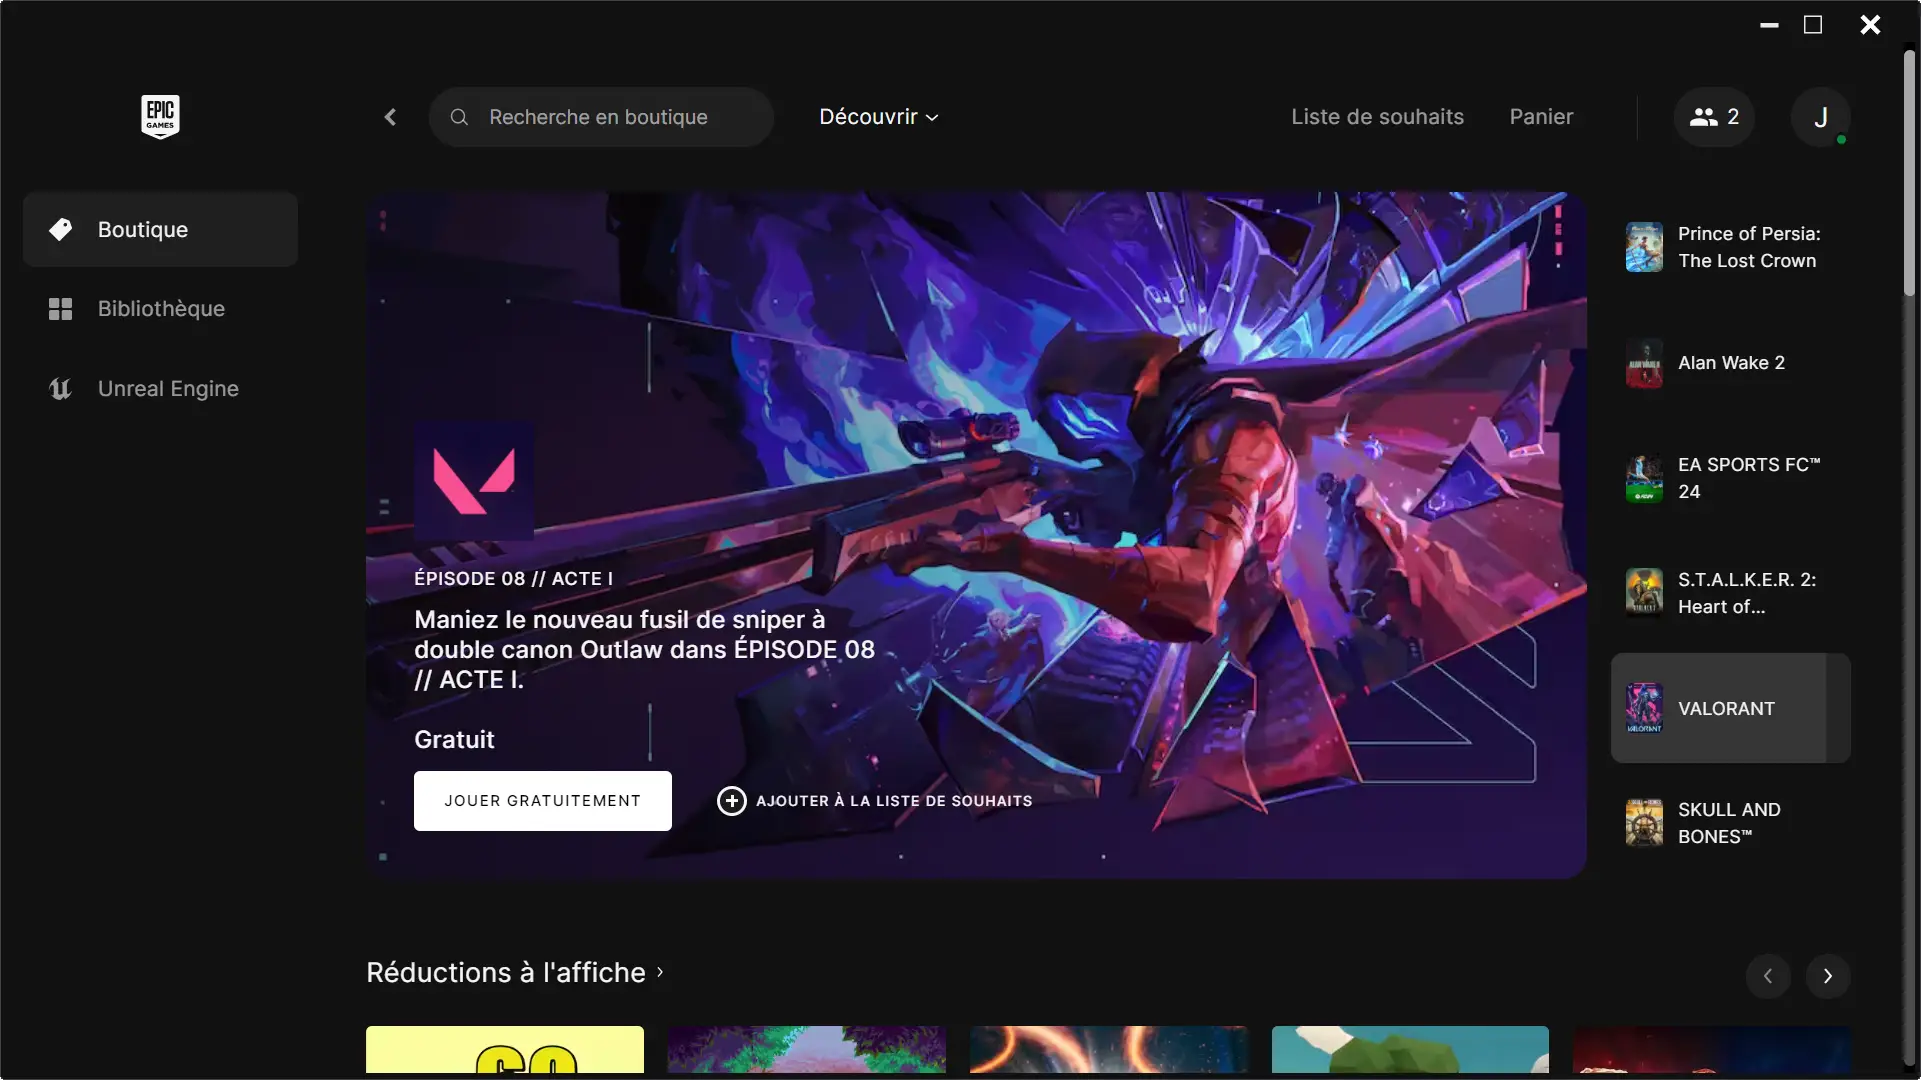Open the fifth discounted game card
1921x1080 pixels.
click(x=1712, y=1049)
